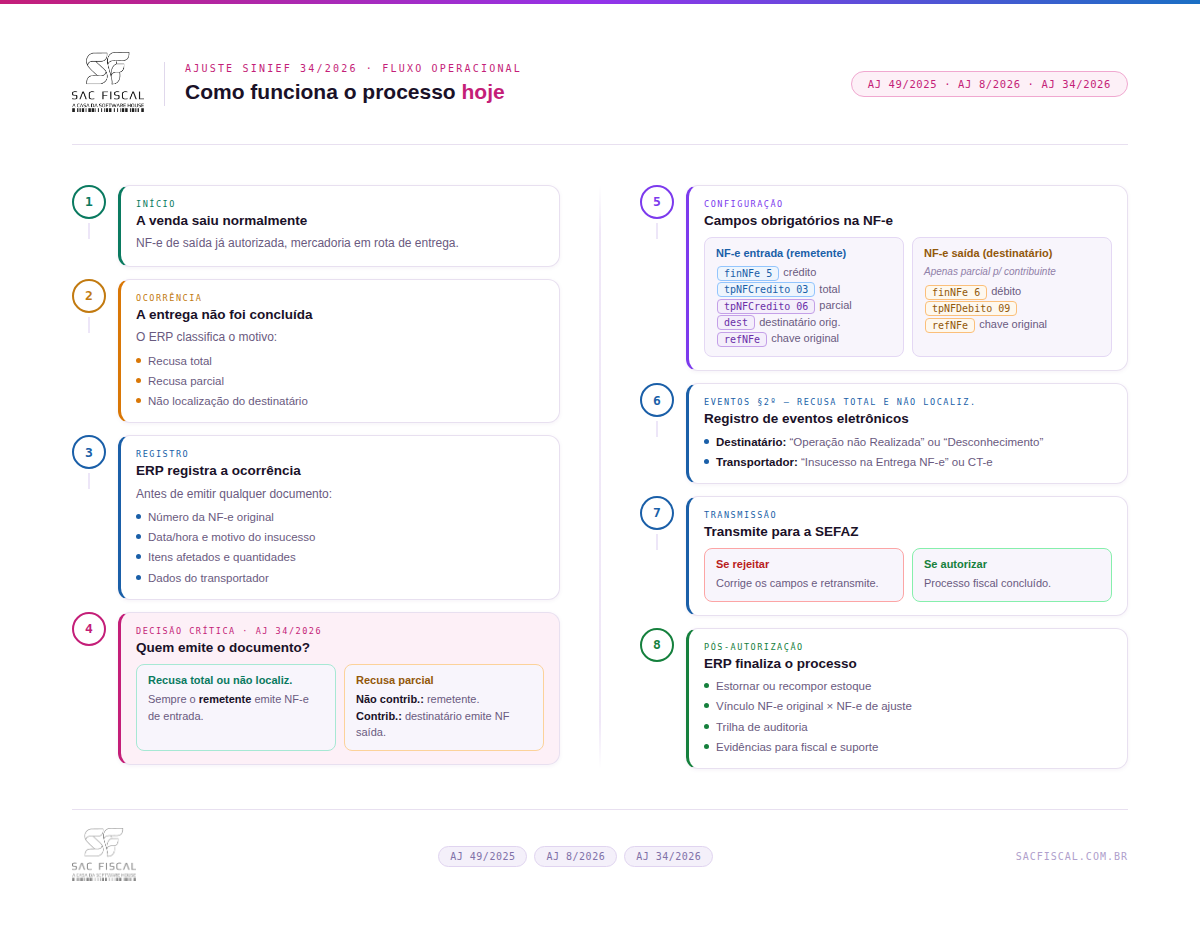Click the "Estornar ou recompor estoque" bullet
Viewport: 1200px width, 941px height.
[794, 686]
